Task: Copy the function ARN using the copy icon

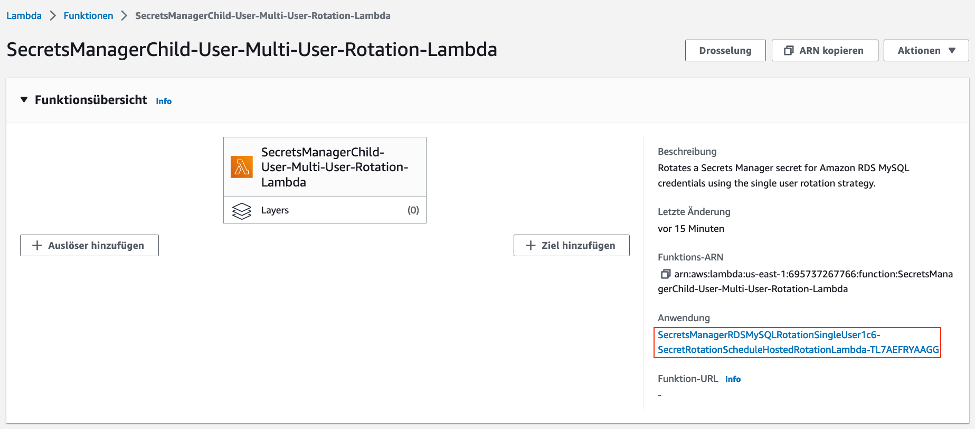Action: pos(665,274)
